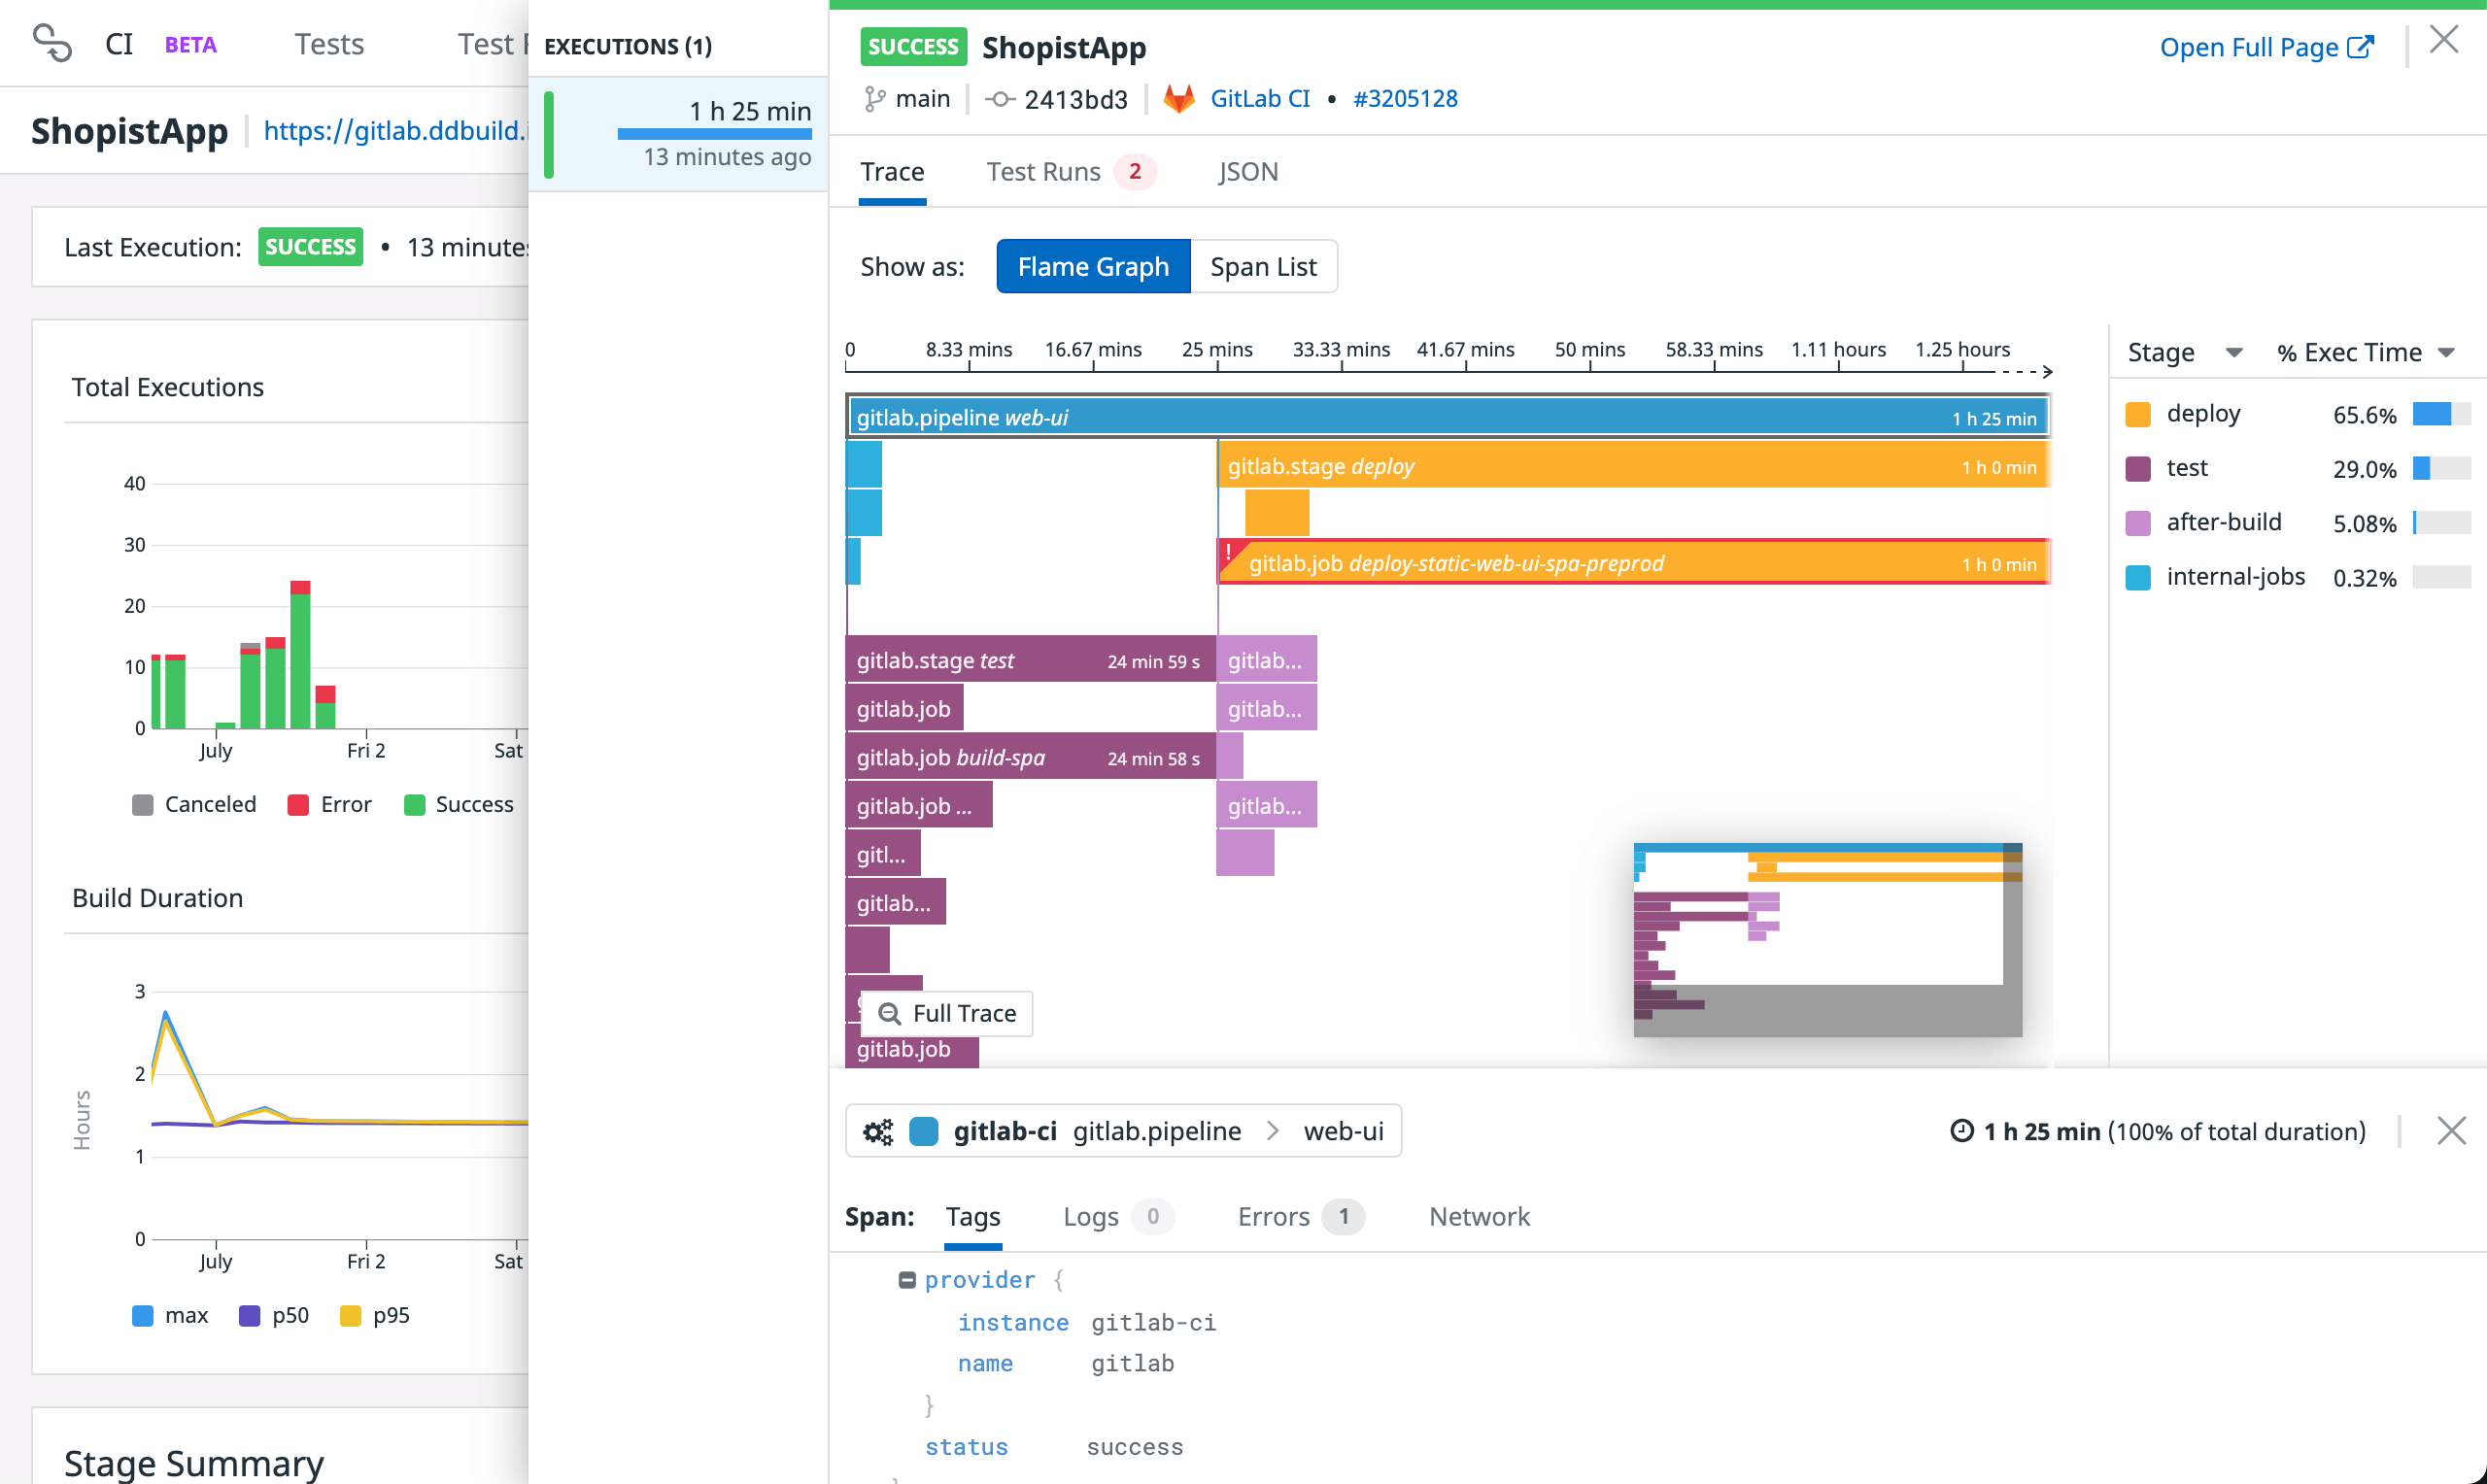
Task: Click the GitLab CI pipeline icon
Action: [1175, 97]
